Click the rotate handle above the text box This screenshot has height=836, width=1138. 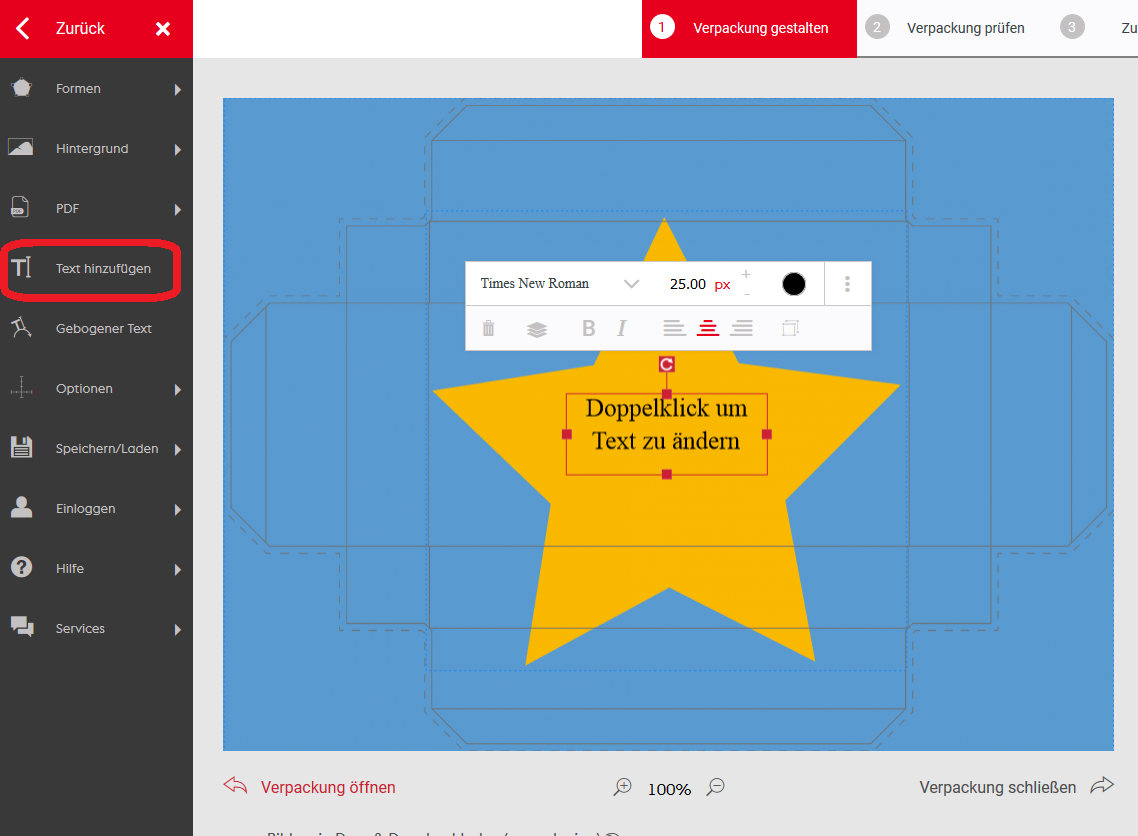pyautogui.click(x=667, y=364)
